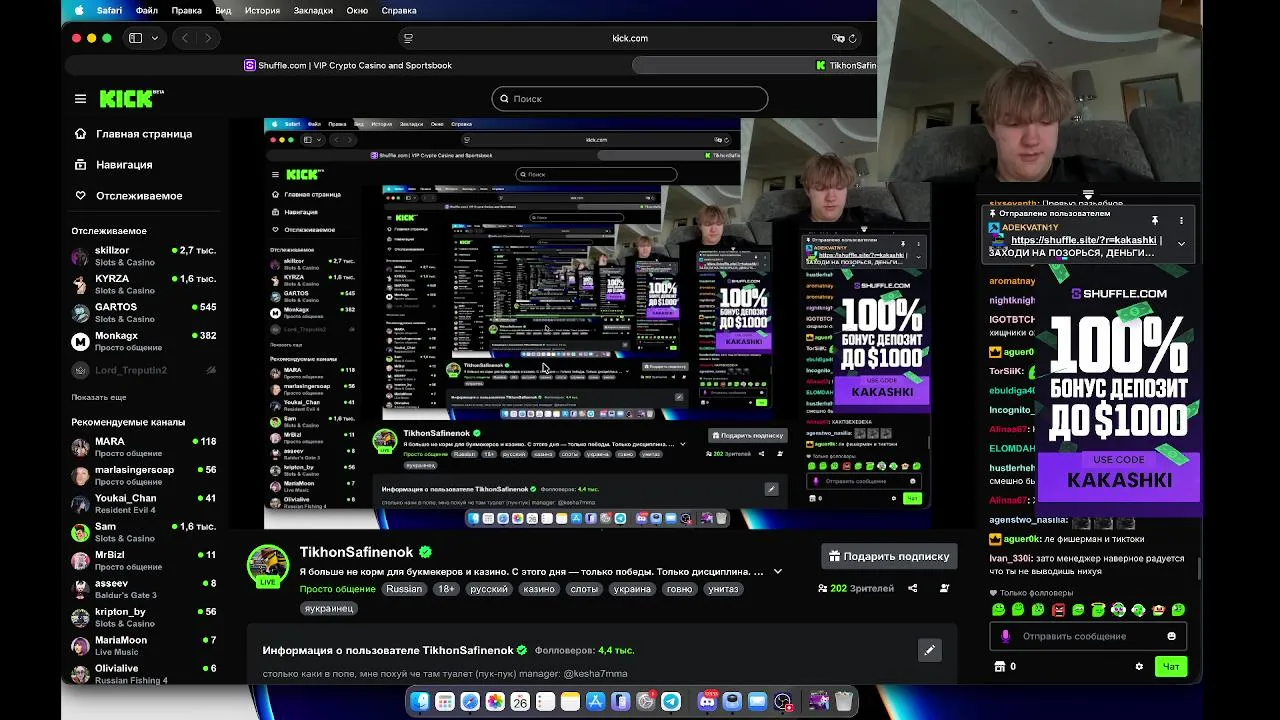Open Файл menu
This screenshot has width=1280, height=720.
147,10
